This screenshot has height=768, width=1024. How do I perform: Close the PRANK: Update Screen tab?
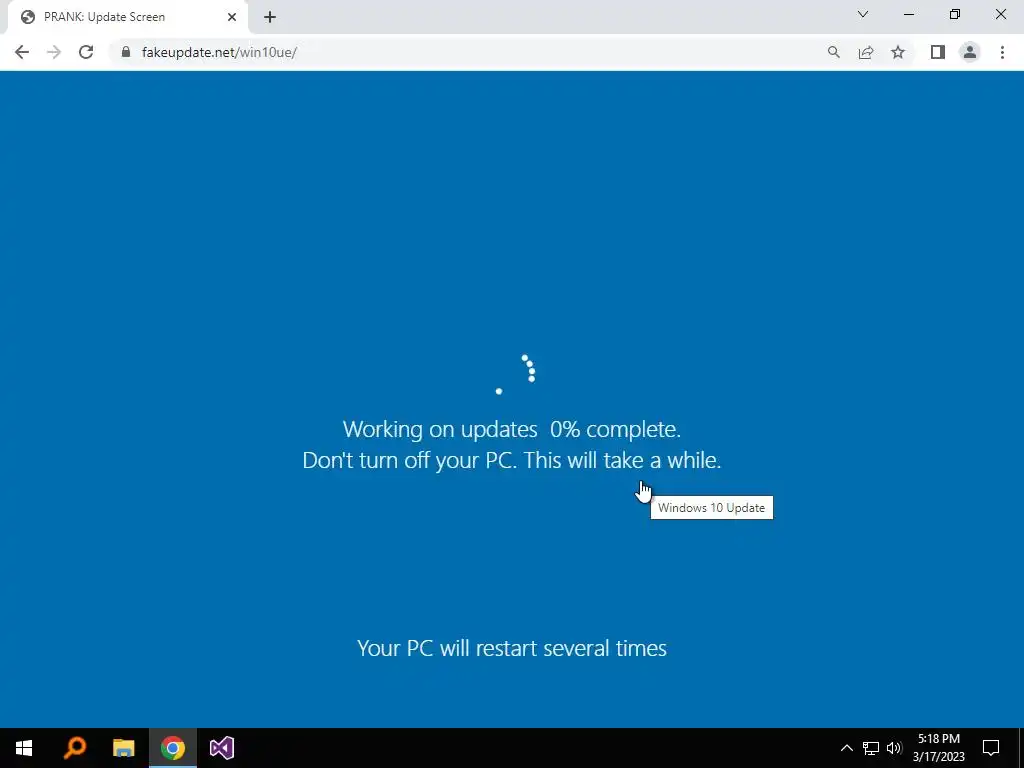pos(232,17)
